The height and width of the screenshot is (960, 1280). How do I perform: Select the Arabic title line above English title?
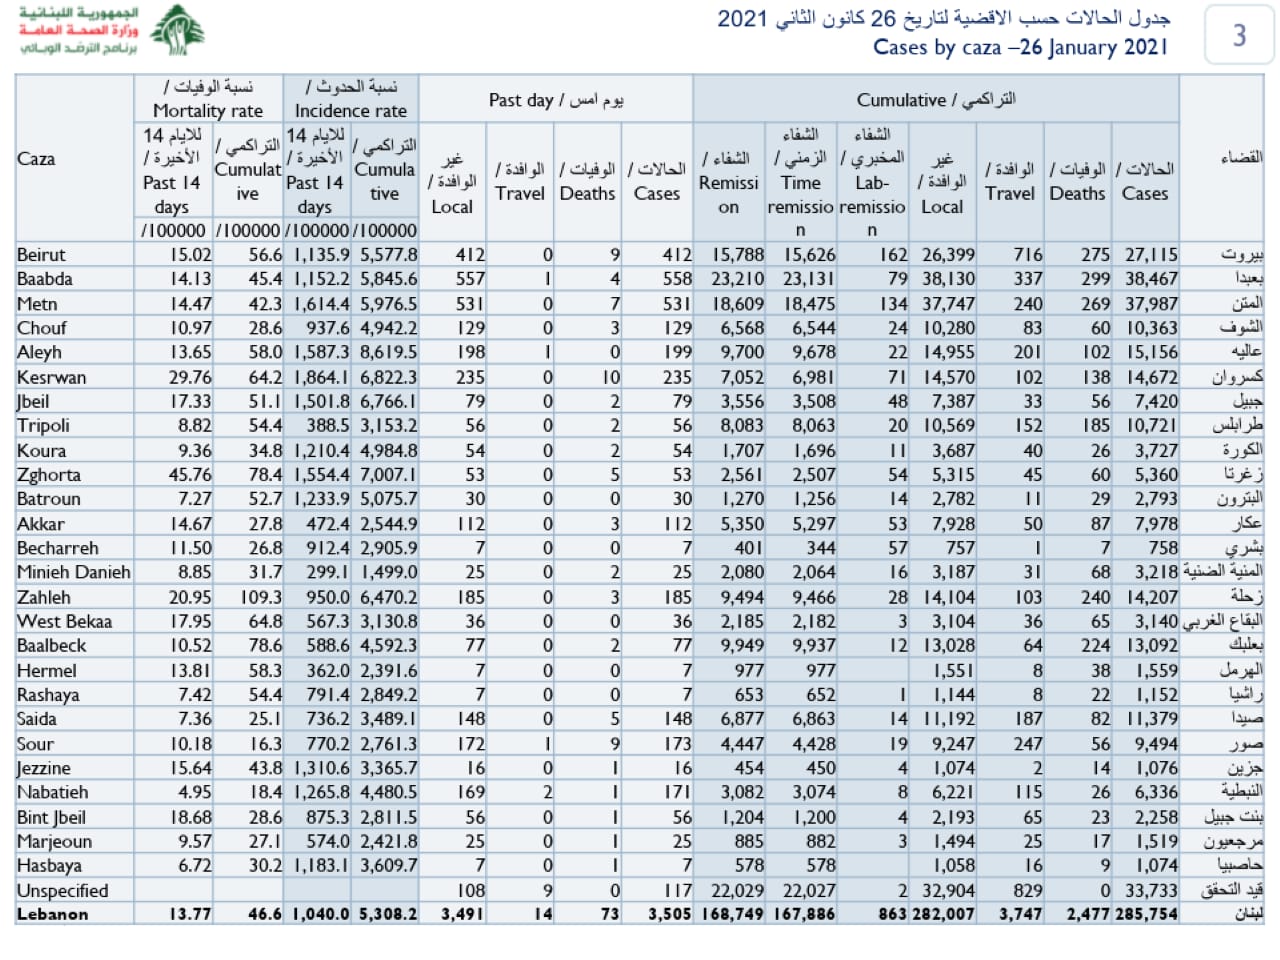tap(943, 18)
